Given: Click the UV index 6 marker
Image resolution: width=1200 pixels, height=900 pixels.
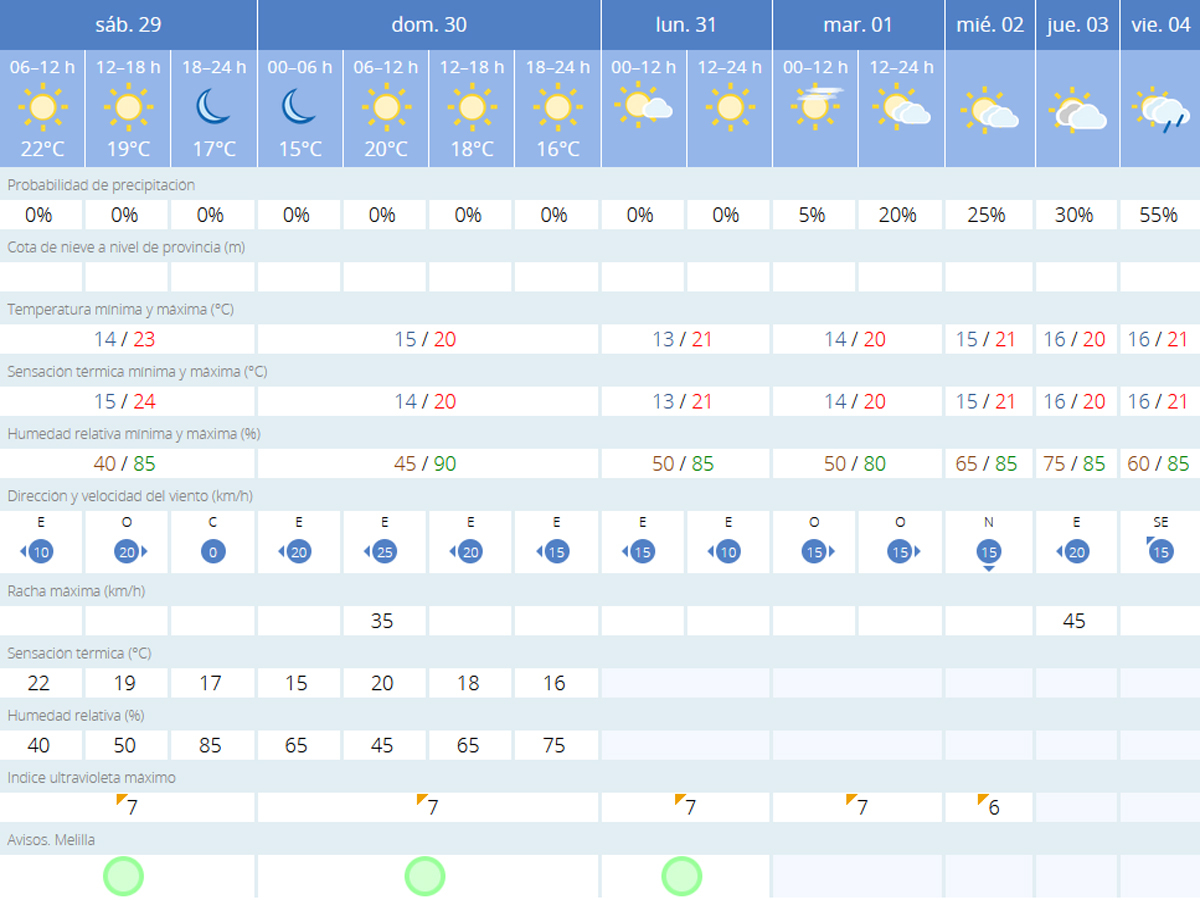Looking at the screenshot, I should coord(989,806).
